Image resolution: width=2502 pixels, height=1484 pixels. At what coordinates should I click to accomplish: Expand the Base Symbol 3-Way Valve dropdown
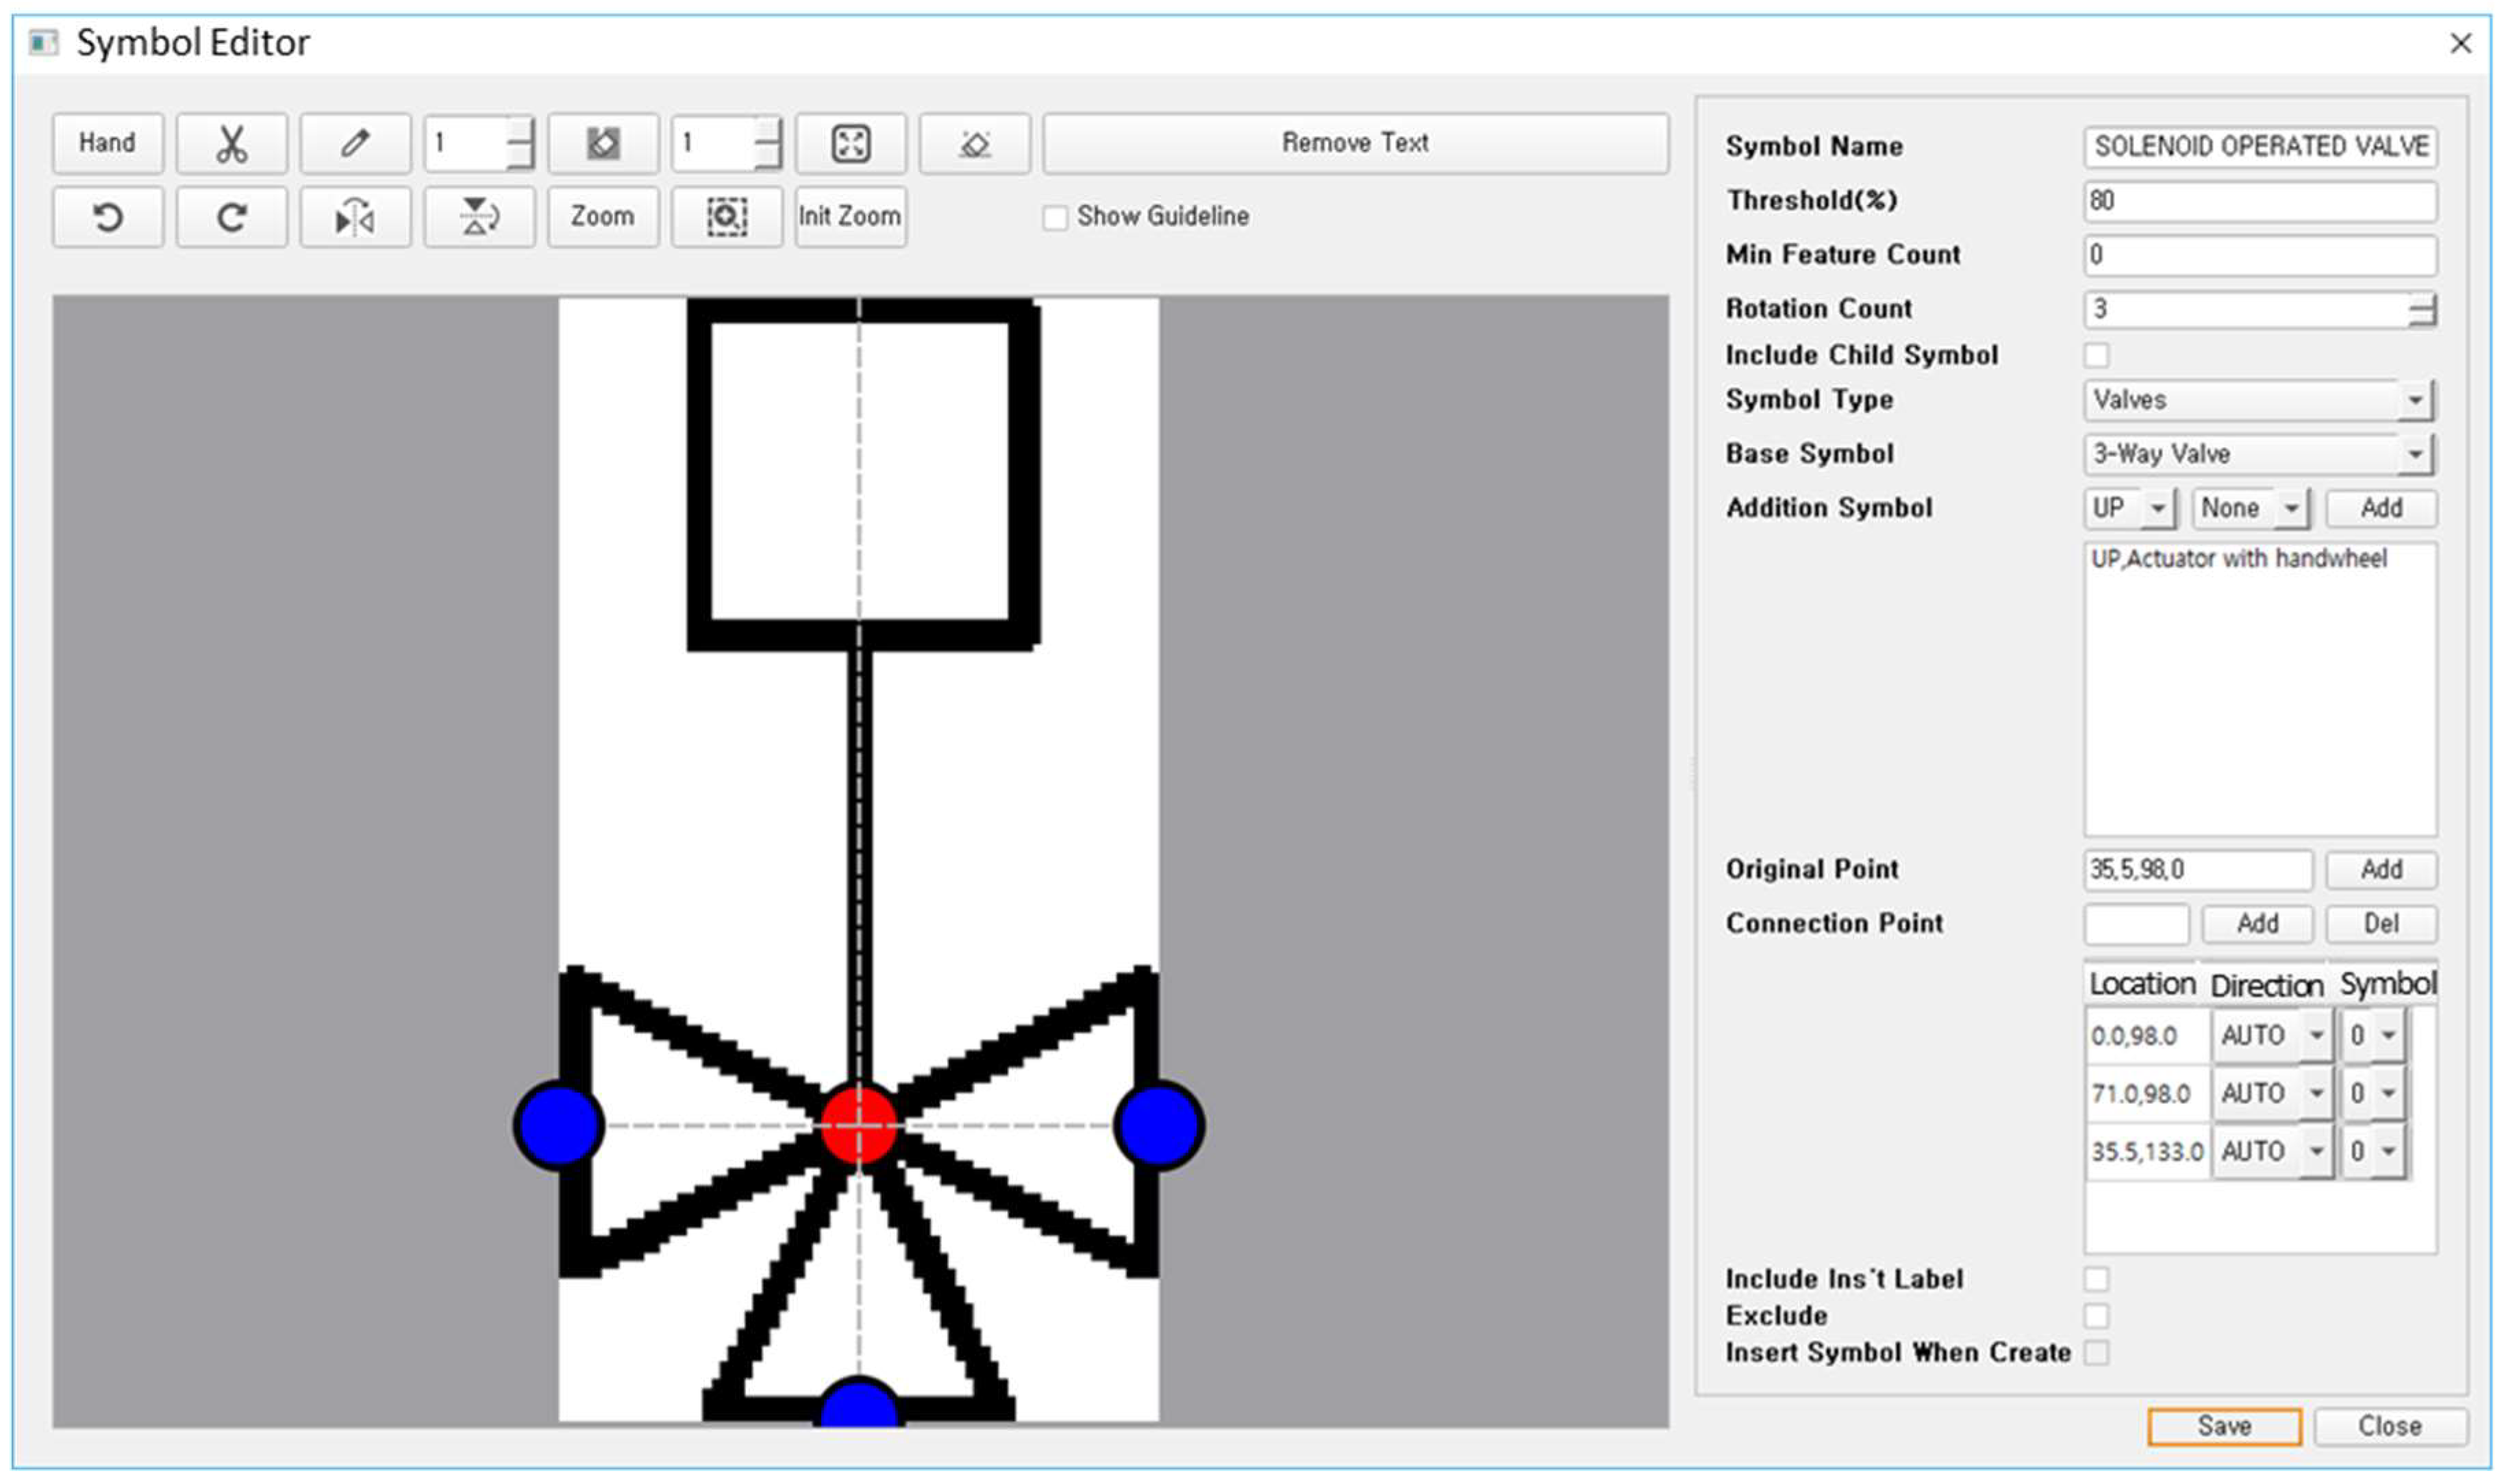pyautogui.click(x=2413, y=455)
